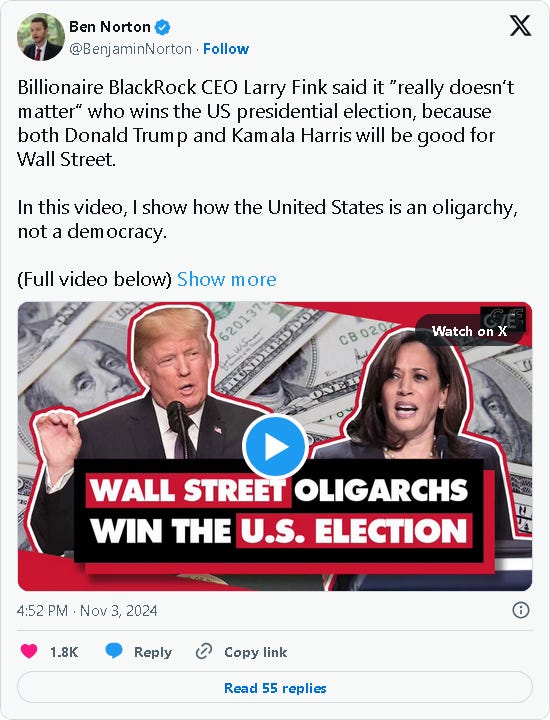Open Ben Norton's profile picture
The height and width of the screenshot is (720, 550).
point(40,37)
